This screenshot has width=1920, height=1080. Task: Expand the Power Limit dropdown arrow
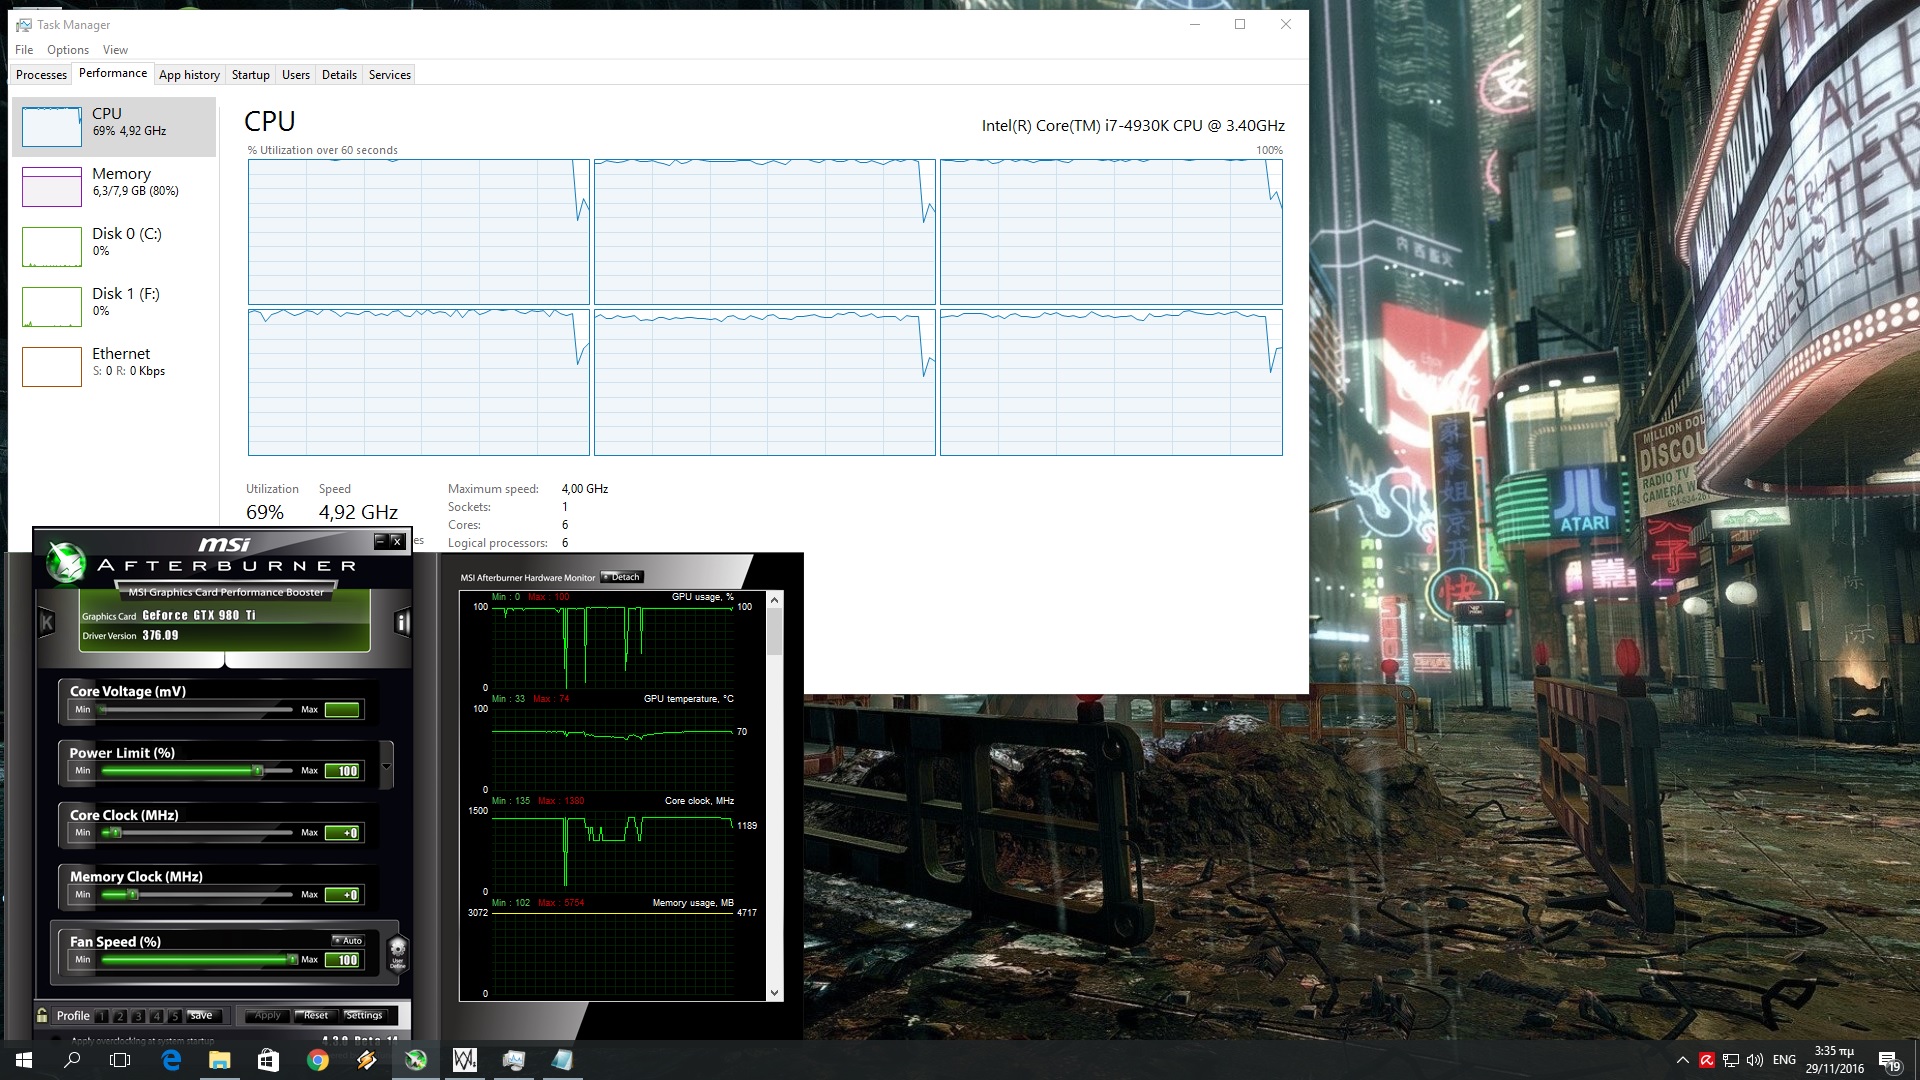click(386, 767)
